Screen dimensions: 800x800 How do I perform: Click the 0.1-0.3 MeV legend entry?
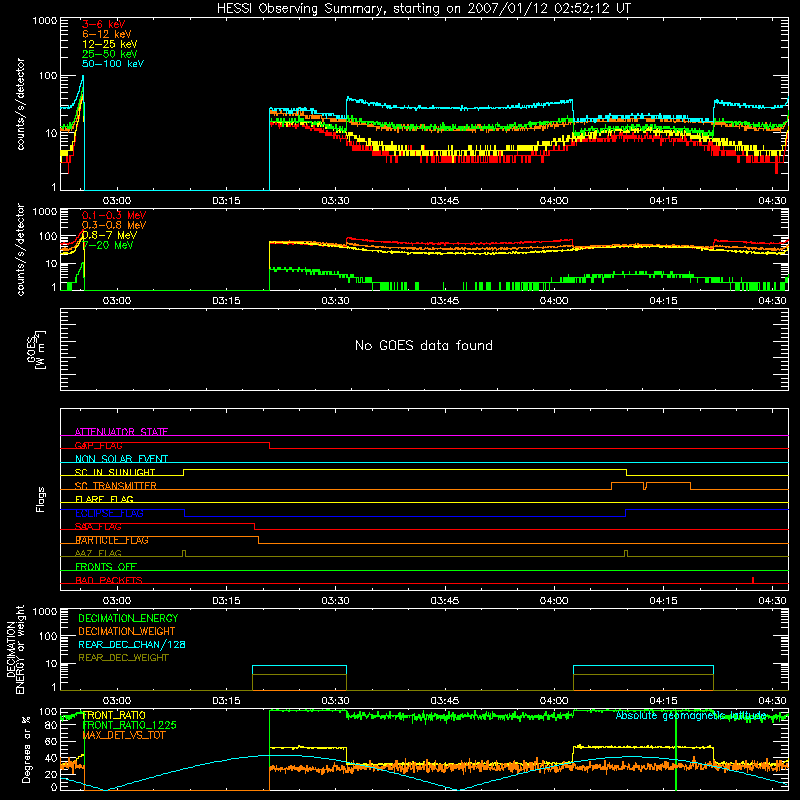[114, 215]
